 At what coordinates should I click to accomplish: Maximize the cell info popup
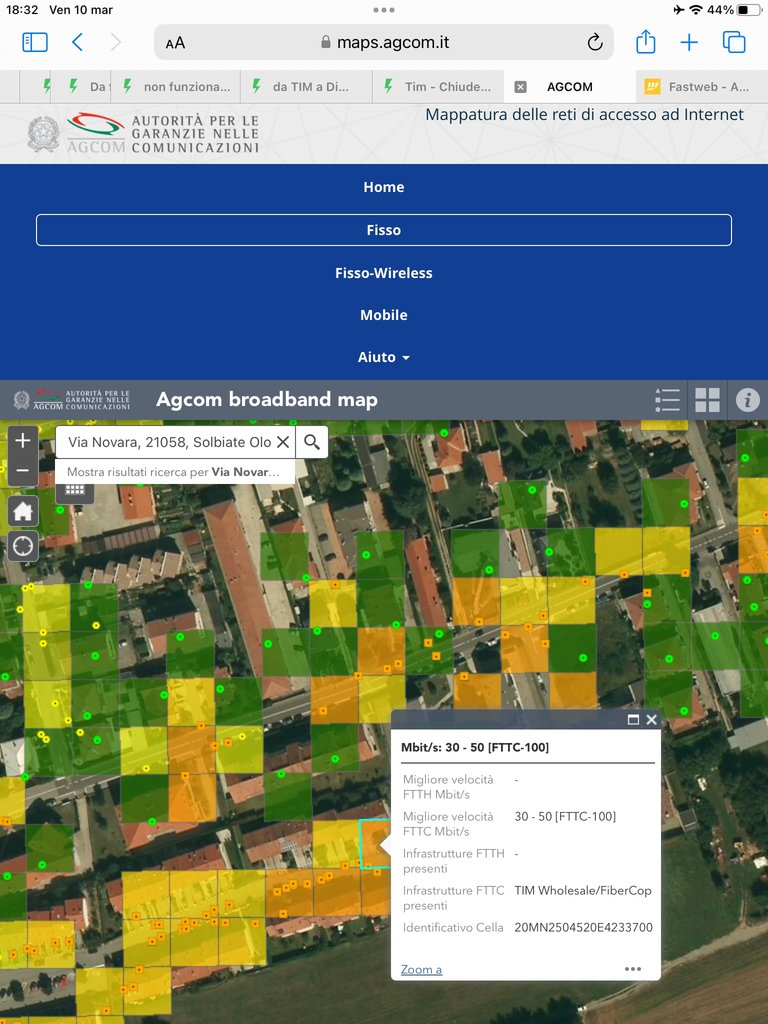coord(633,720)
